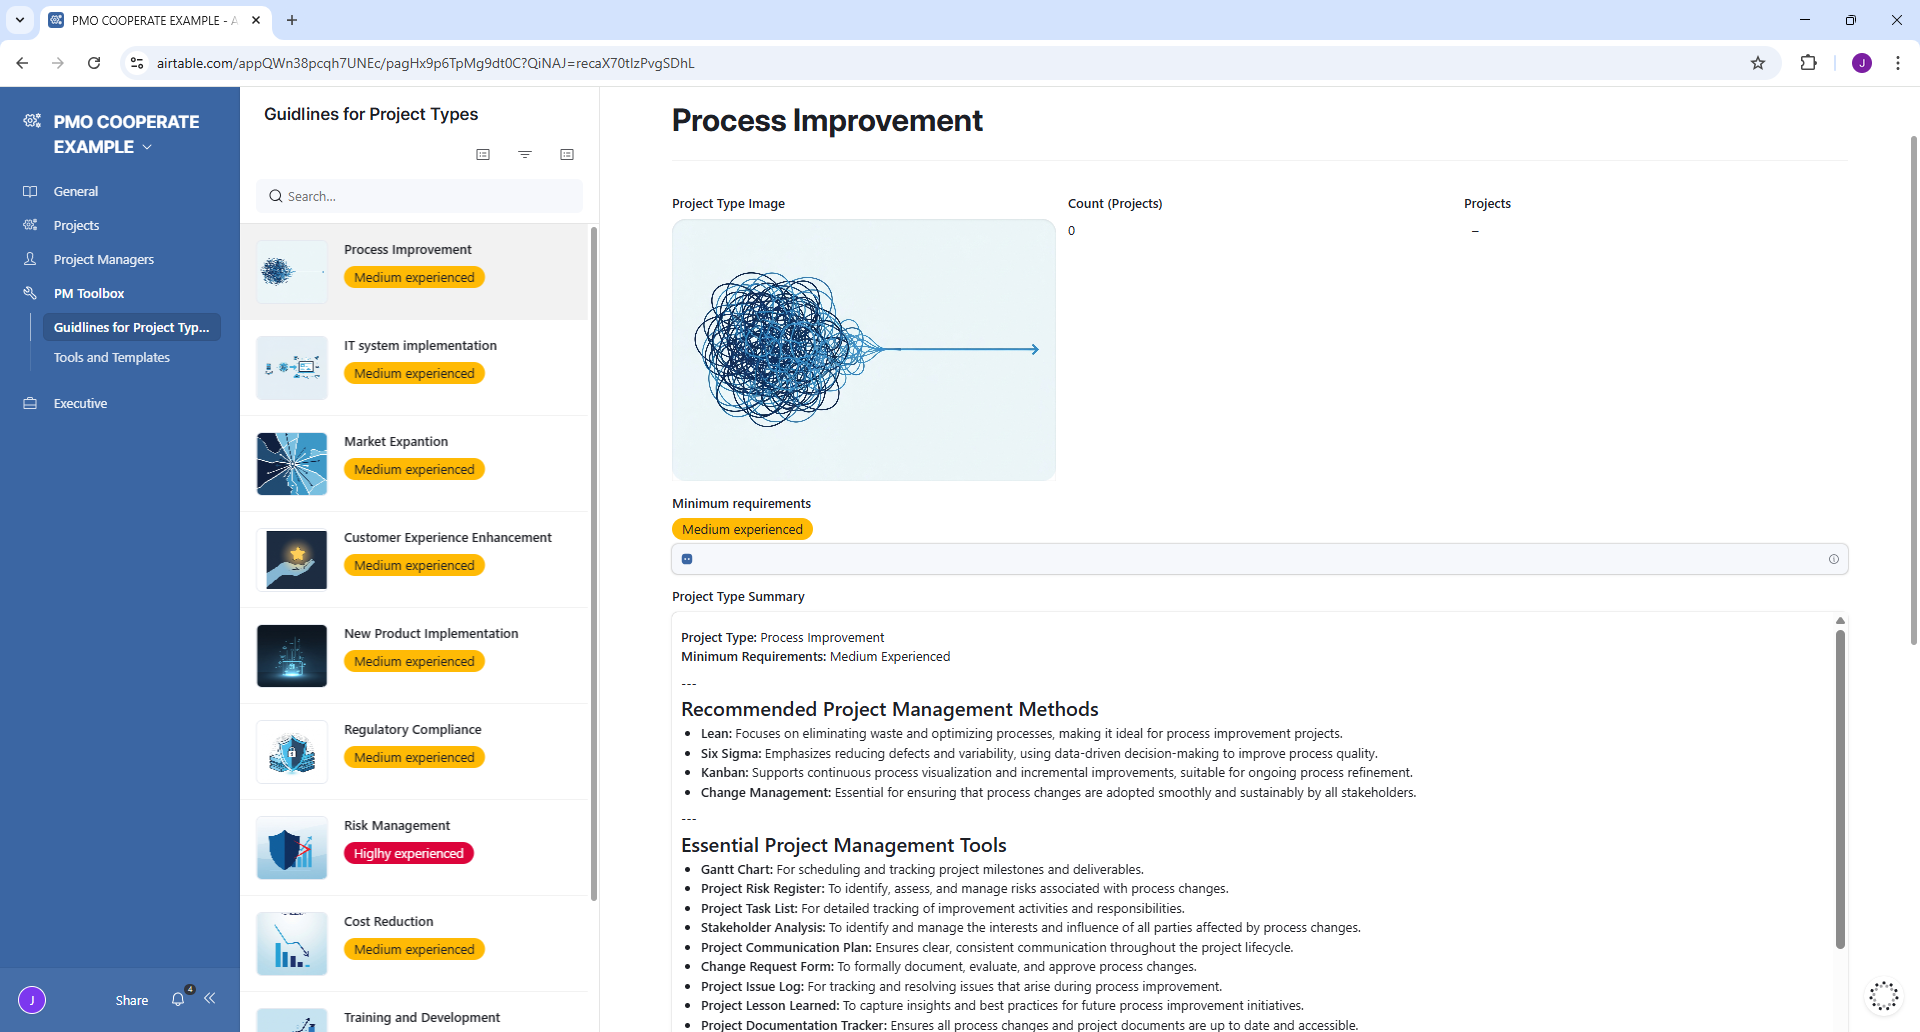Select the Risk Management record thumbnail

tap(292, 848)
